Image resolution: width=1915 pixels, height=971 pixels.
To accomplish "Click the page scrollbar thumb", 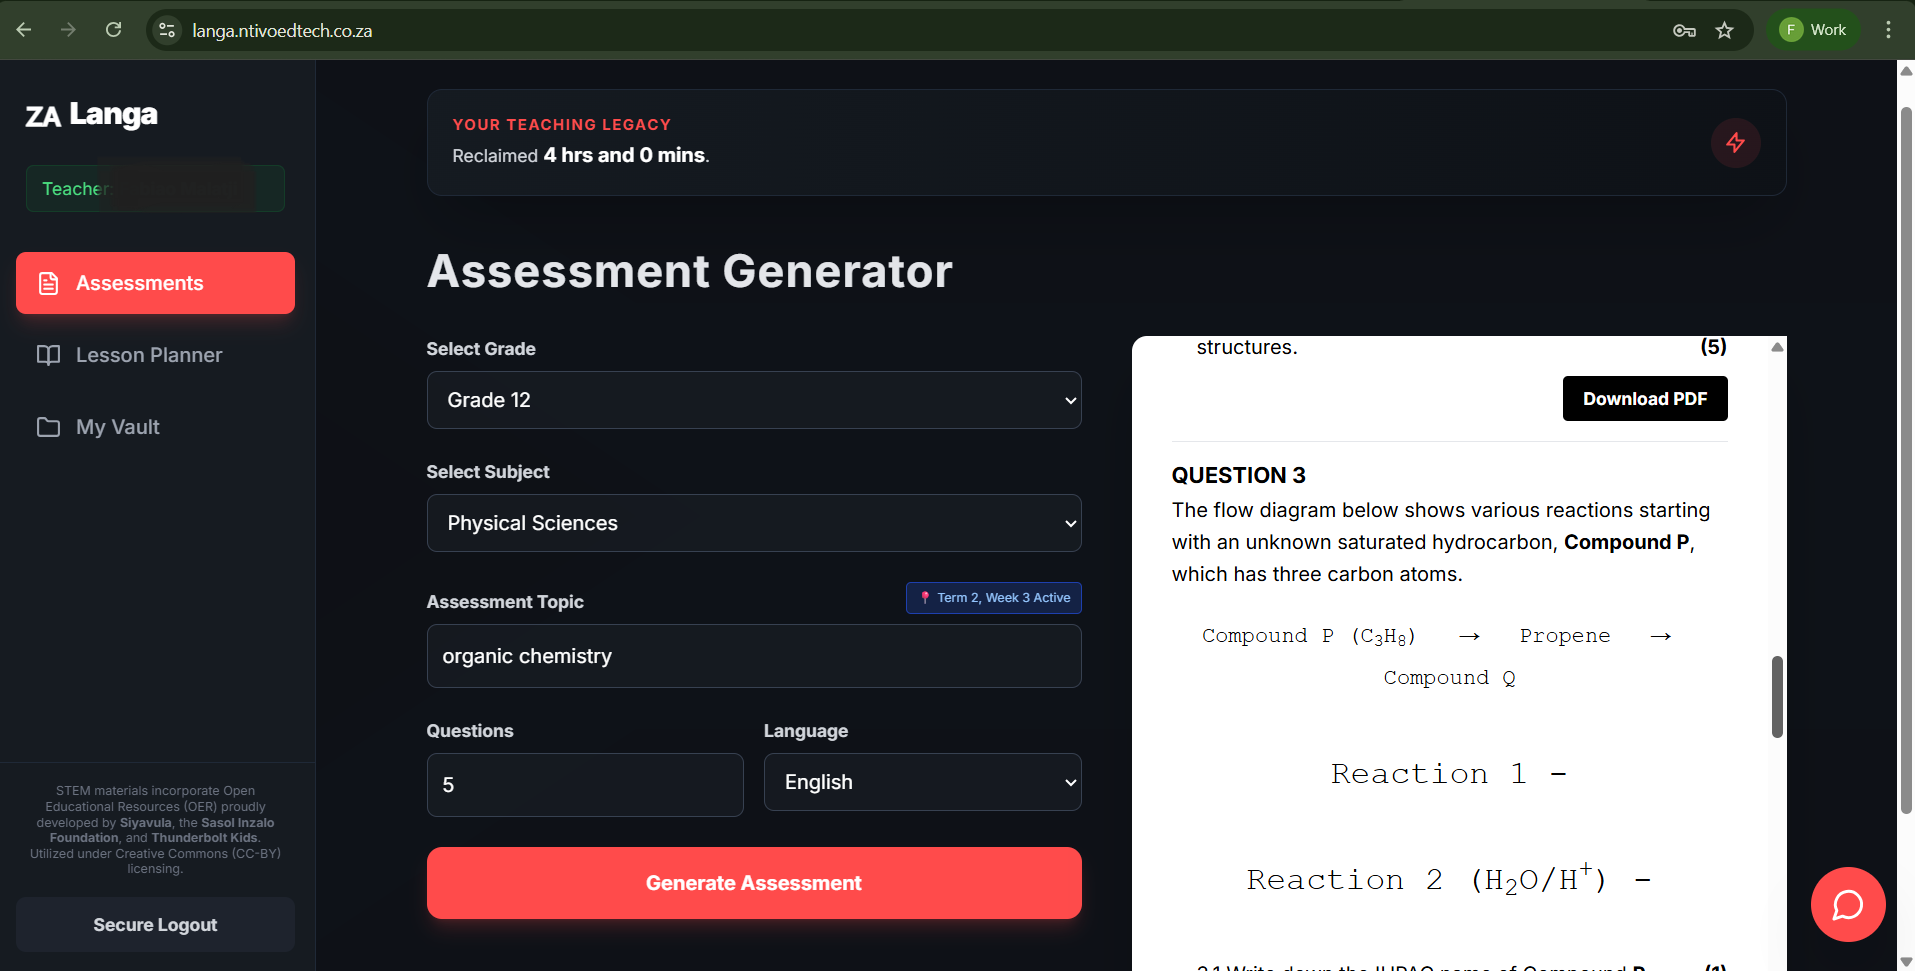I will pos(1906,460).
